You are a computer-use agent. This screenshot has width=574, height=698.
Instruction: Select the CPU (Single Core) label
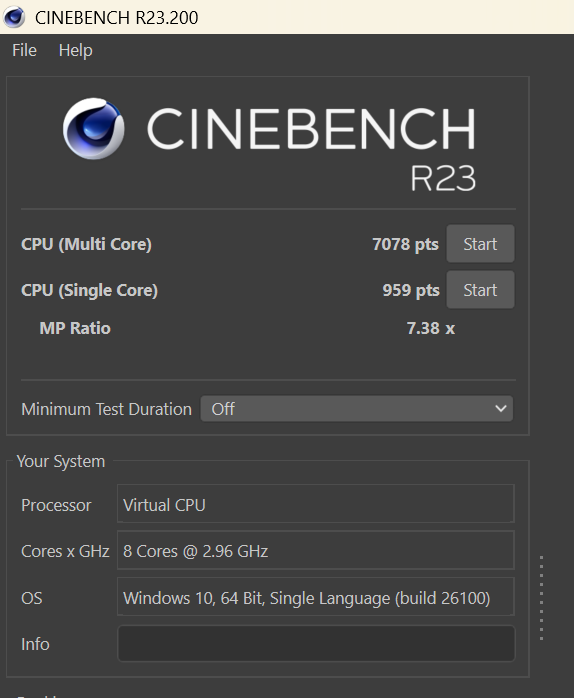click(x=90, y=290)
